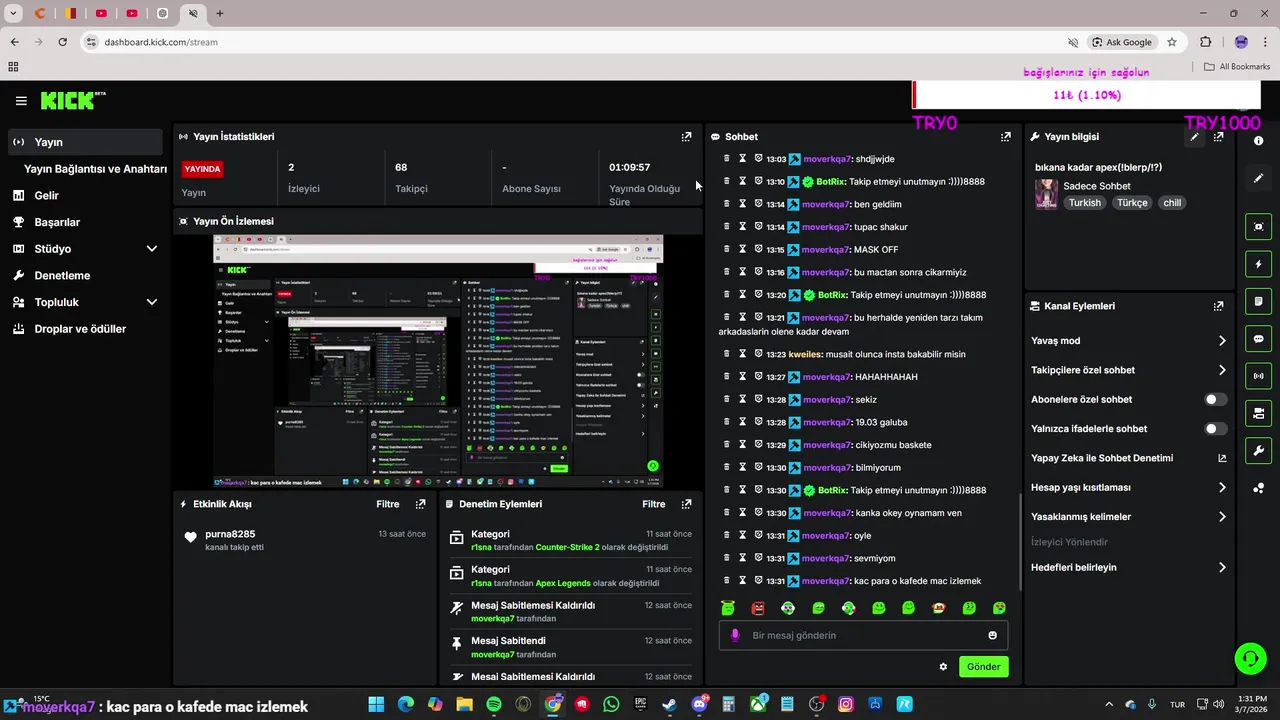
Task: Click the Kick logo
Action: (73, 100)
